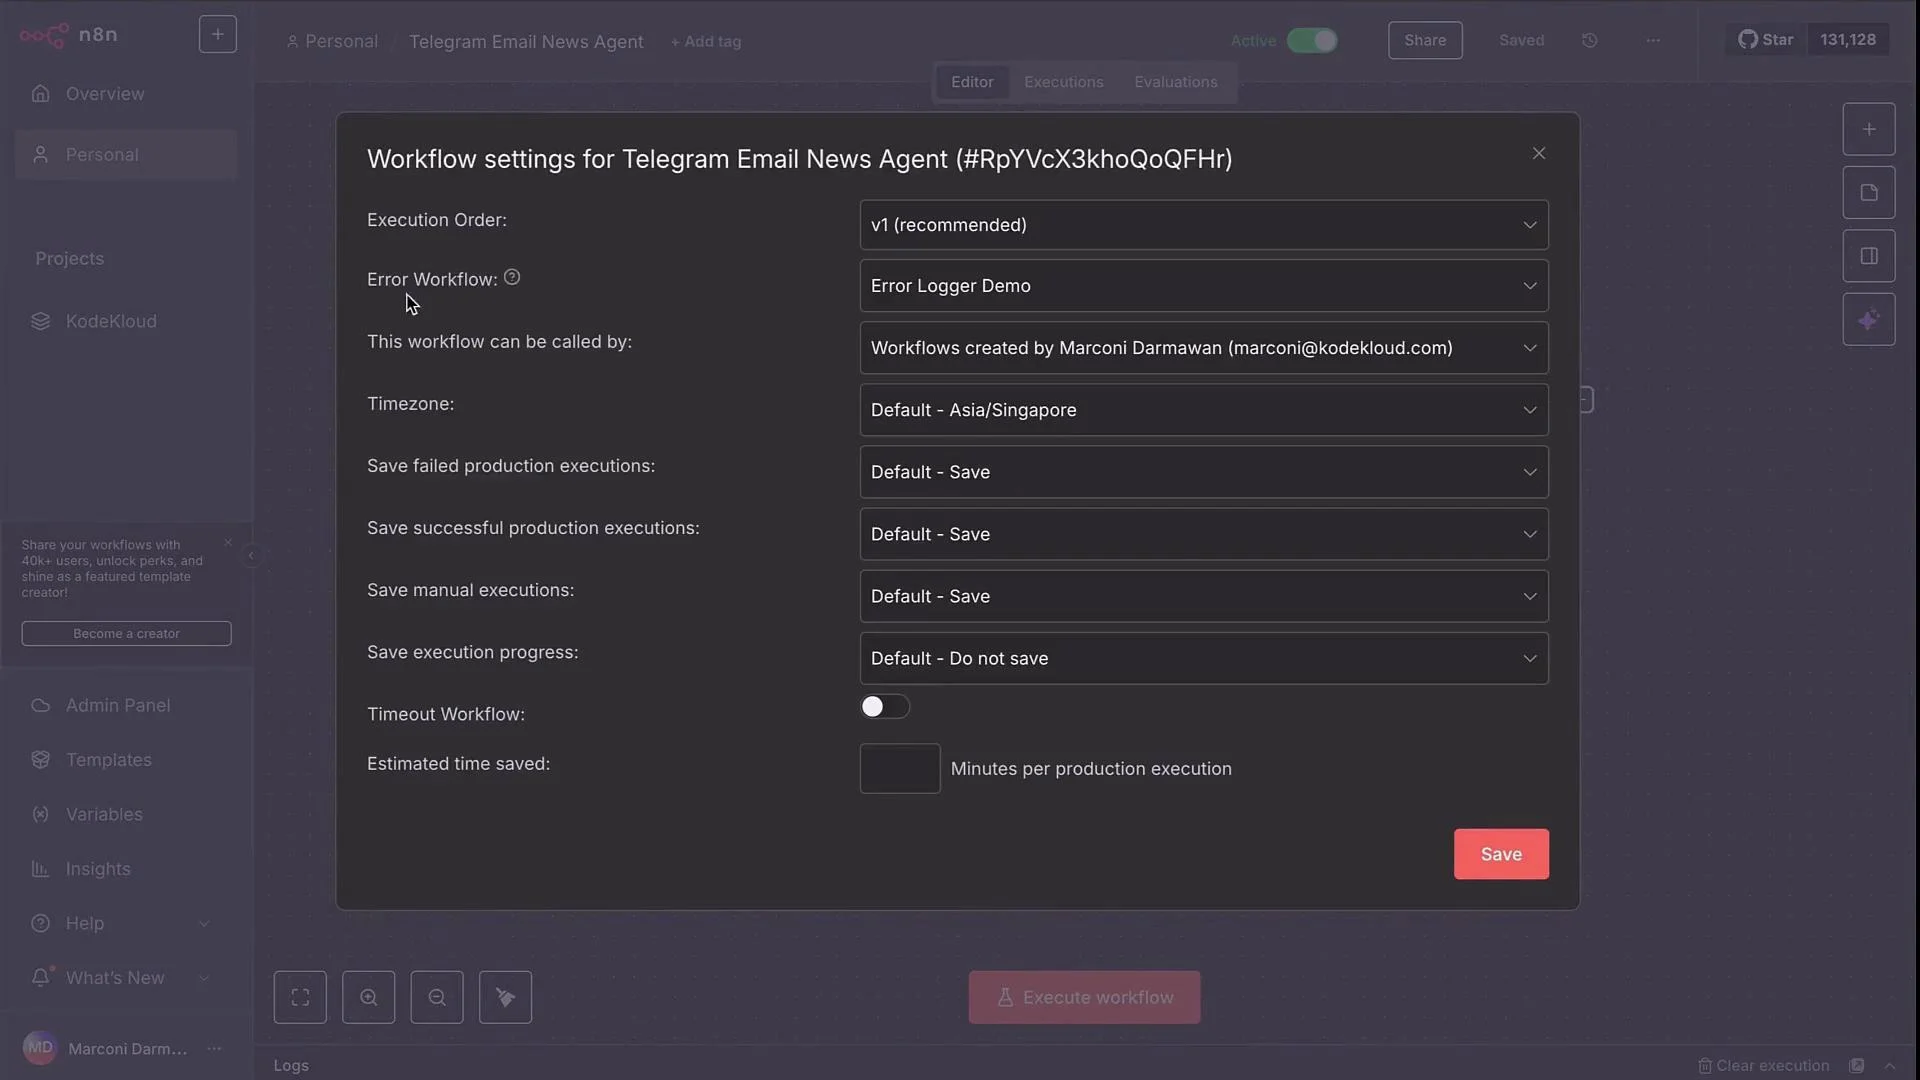The image size is (1920, 1080).
Task: Close the workflow settings dialog
Action: pyautogui.click(x=1539, y=153)
